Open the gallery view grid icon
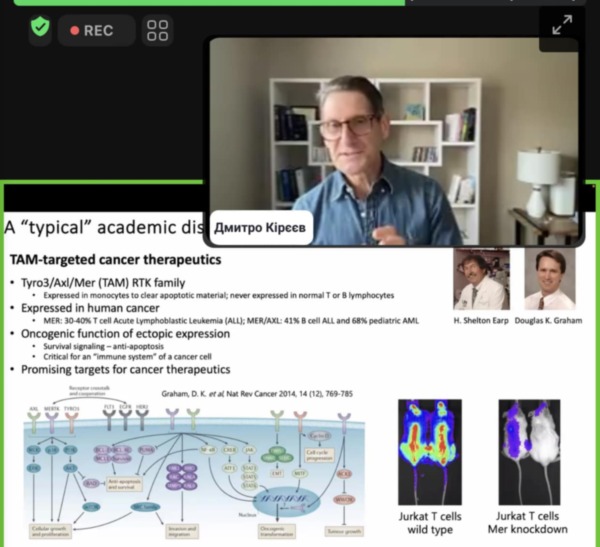This screenshot has width=600, height=547. [157, 30]
